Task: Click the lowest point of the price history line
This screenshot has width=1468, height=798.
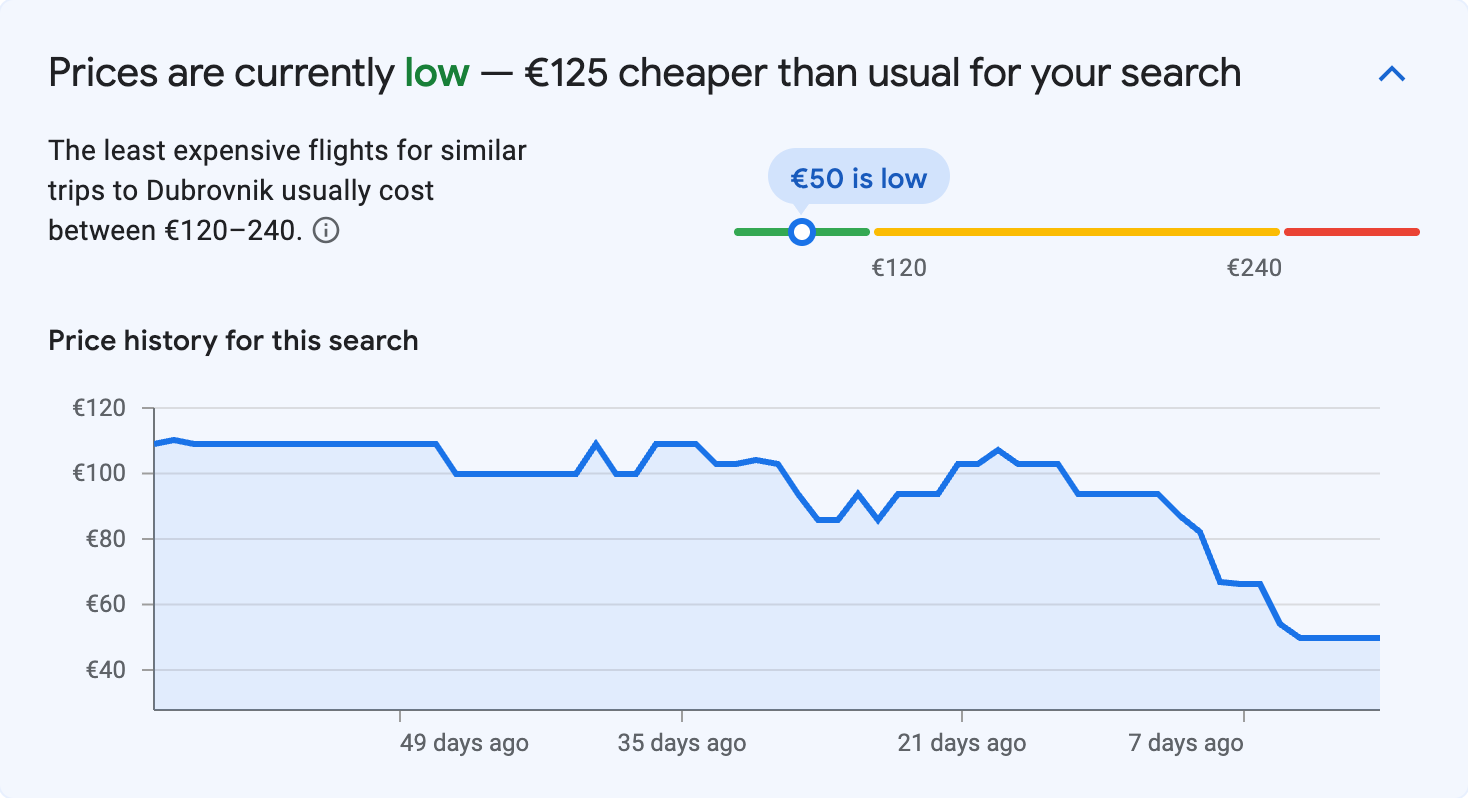Action: (x=1340, y=637)
